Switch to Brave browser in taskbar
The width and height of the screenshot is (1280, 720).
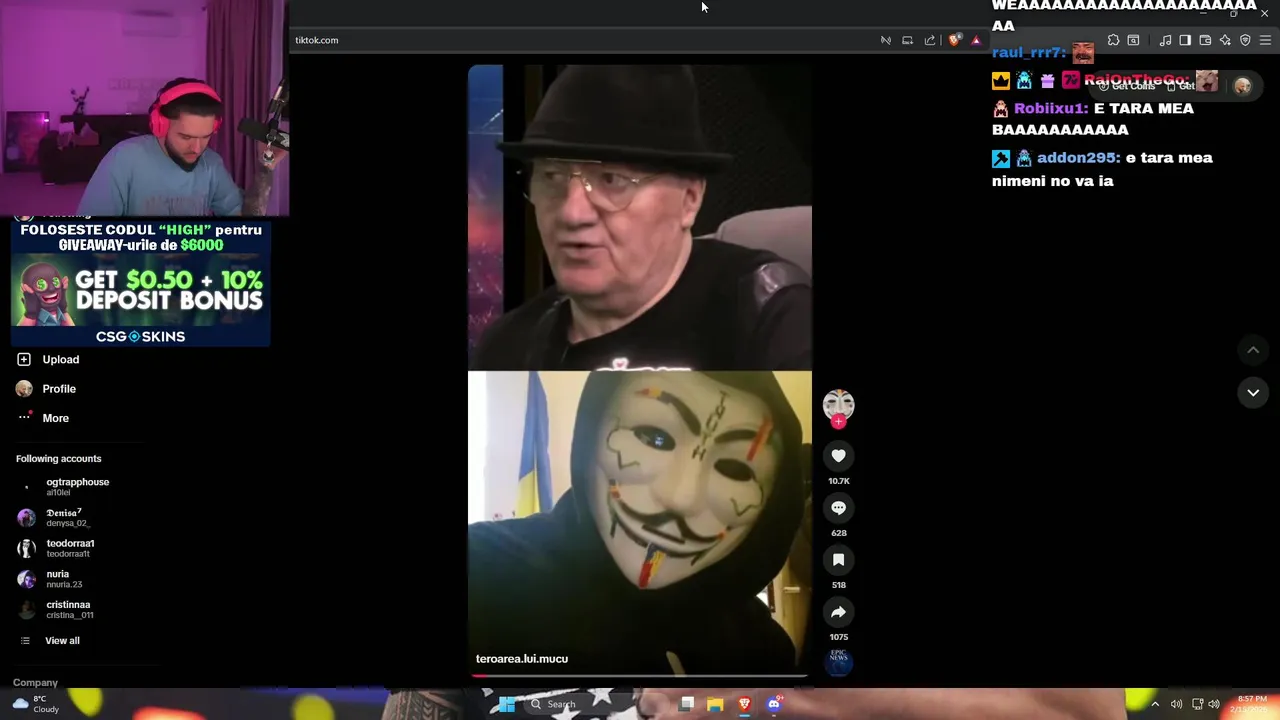pos(744,704)
